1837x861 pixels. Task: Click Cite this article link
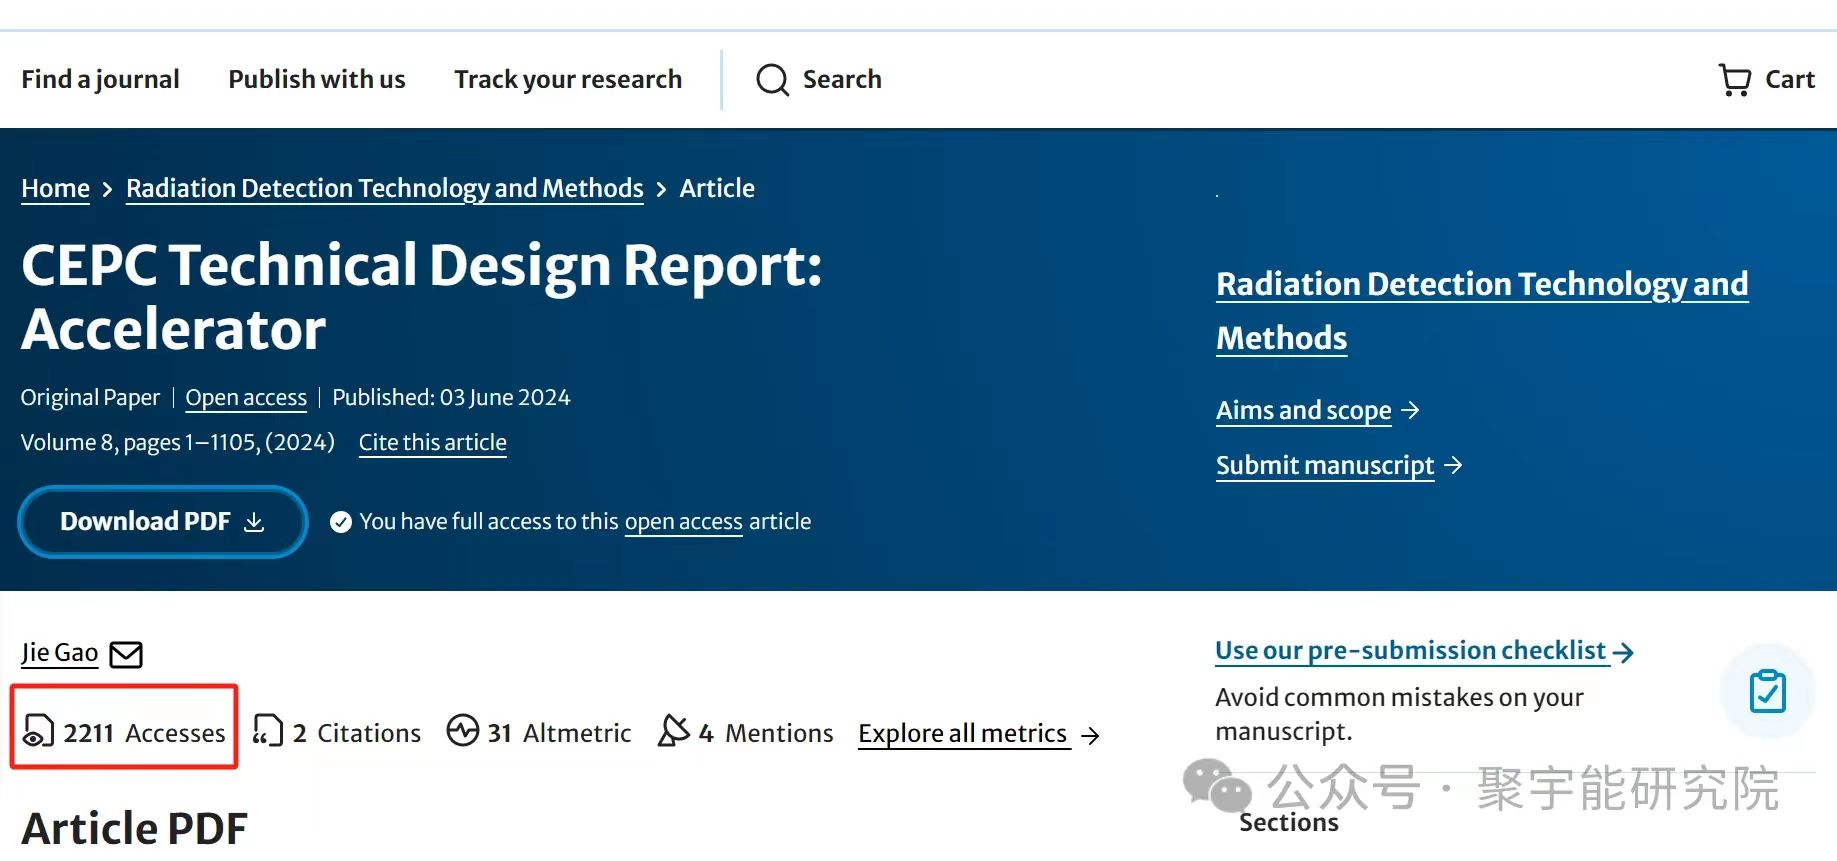tap(432, 443)
